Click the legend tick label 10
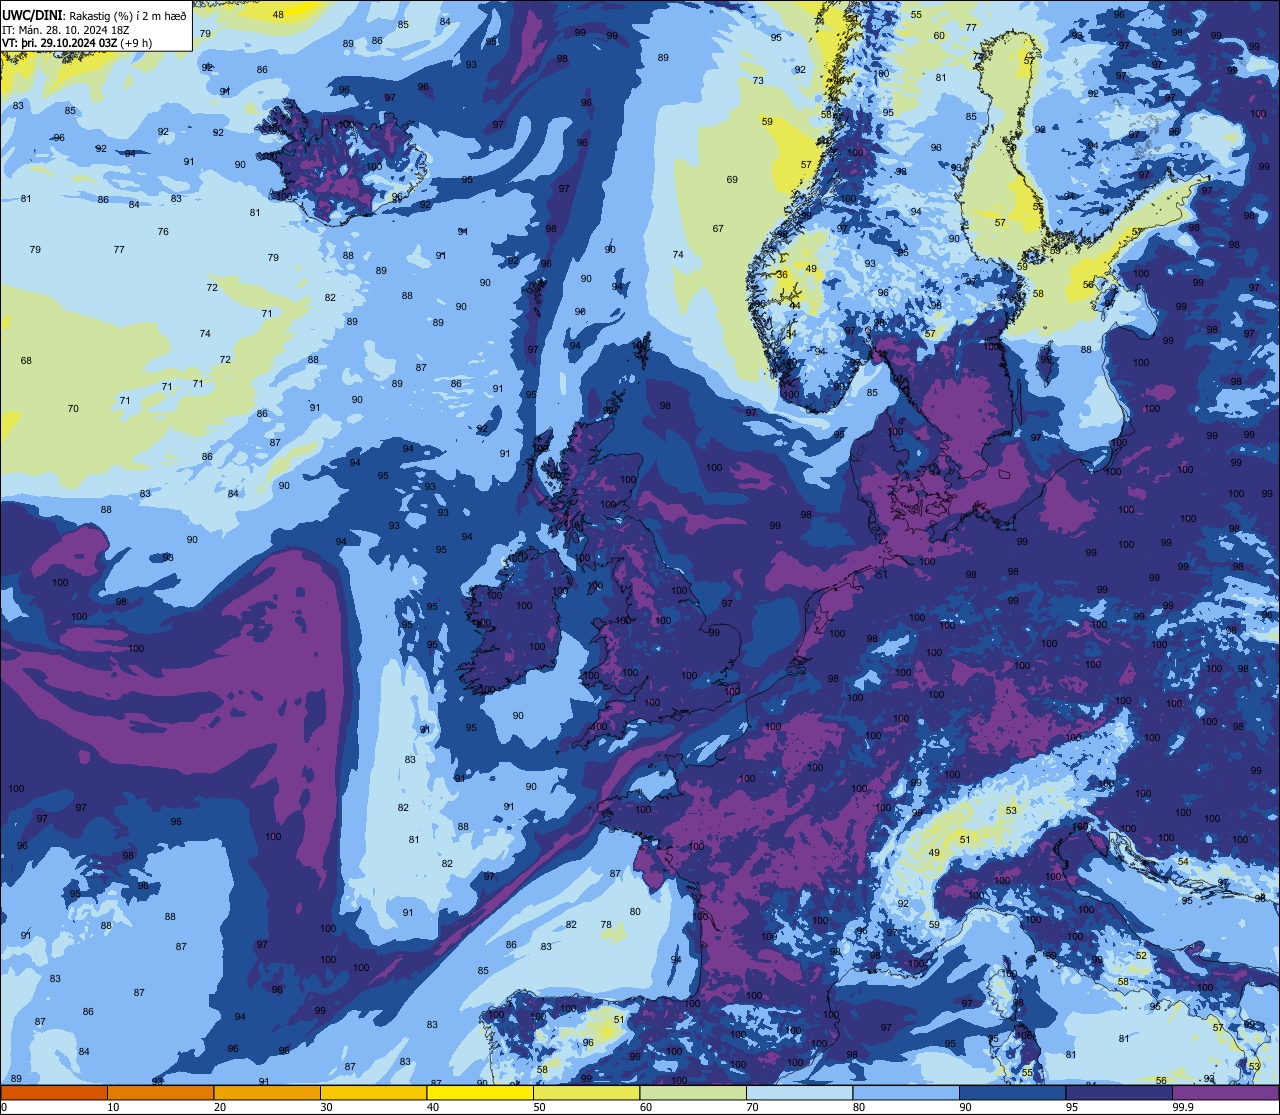1280x1115 pixels. pyautogui.click(x=113, y=1107)
